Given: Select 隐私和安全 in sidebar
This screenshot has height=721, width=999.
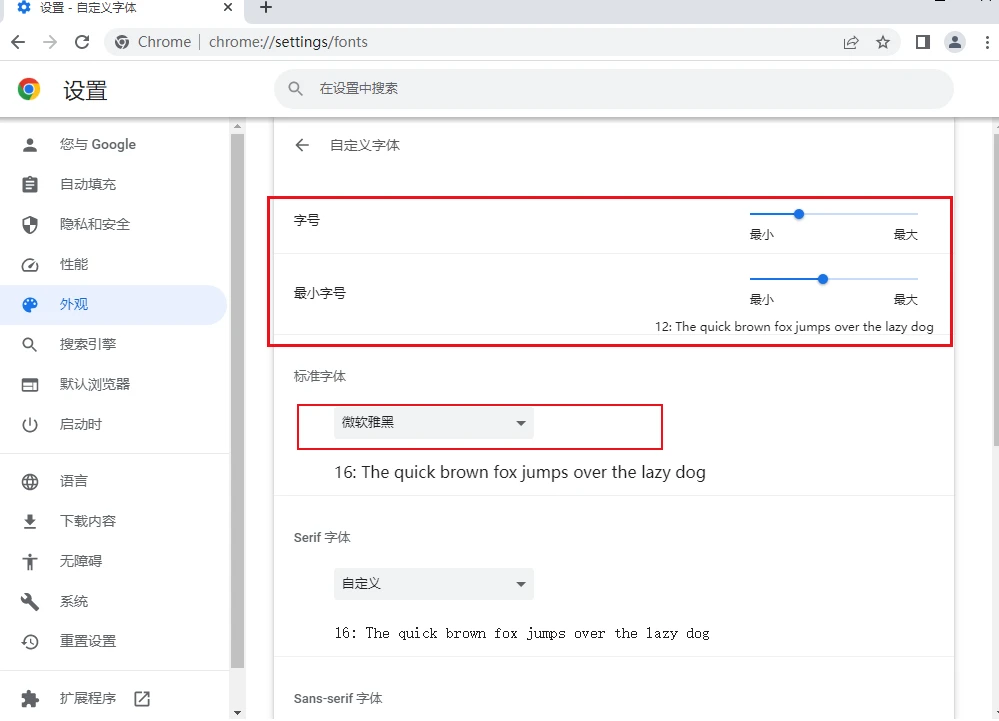Looking at the screenshot, I should click(94, 224).
